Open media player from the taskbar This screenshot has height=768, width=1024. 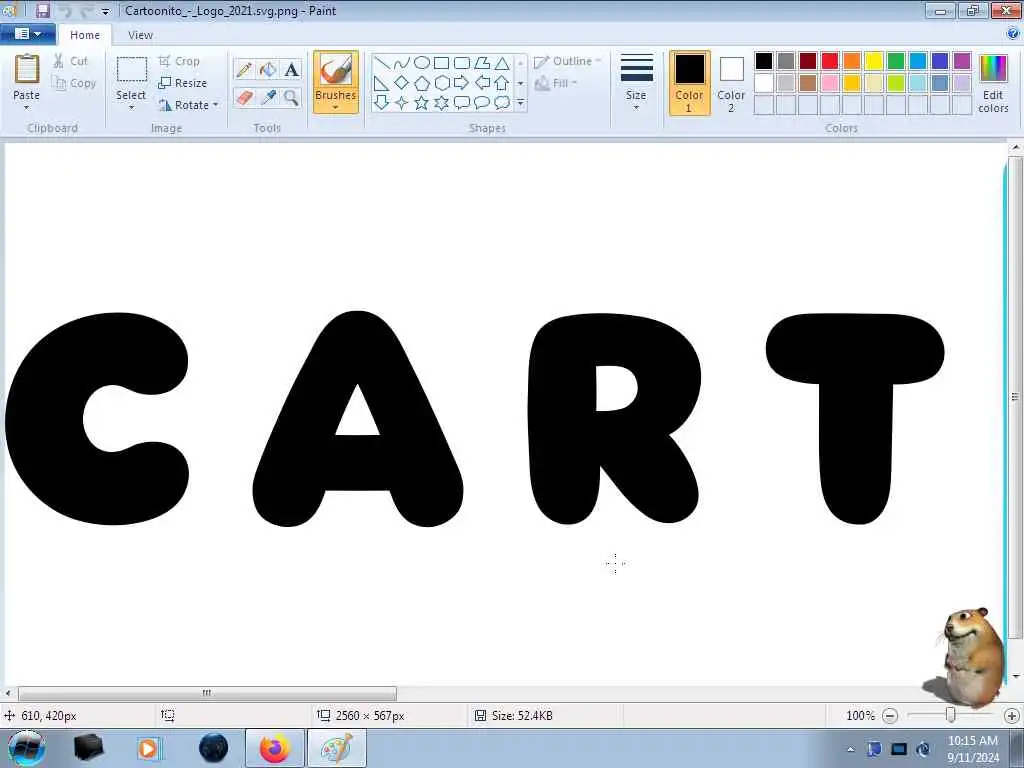149,748
